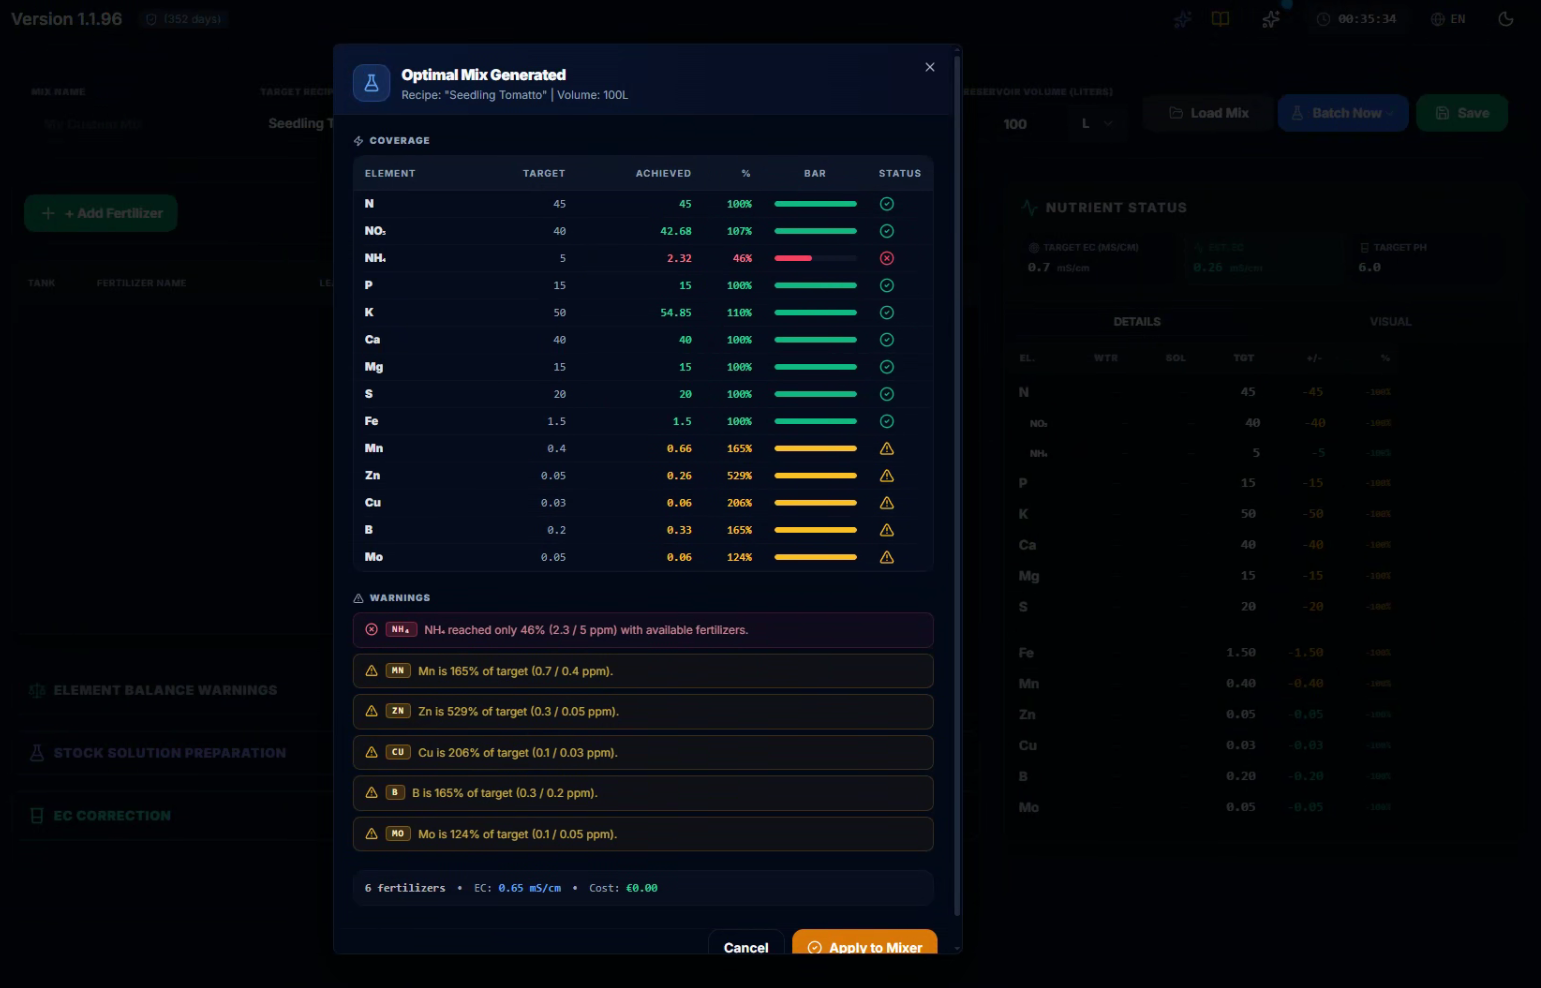Click the flask icon in Optimal Mix header
Screen dimensions: 1541x988
371,83
